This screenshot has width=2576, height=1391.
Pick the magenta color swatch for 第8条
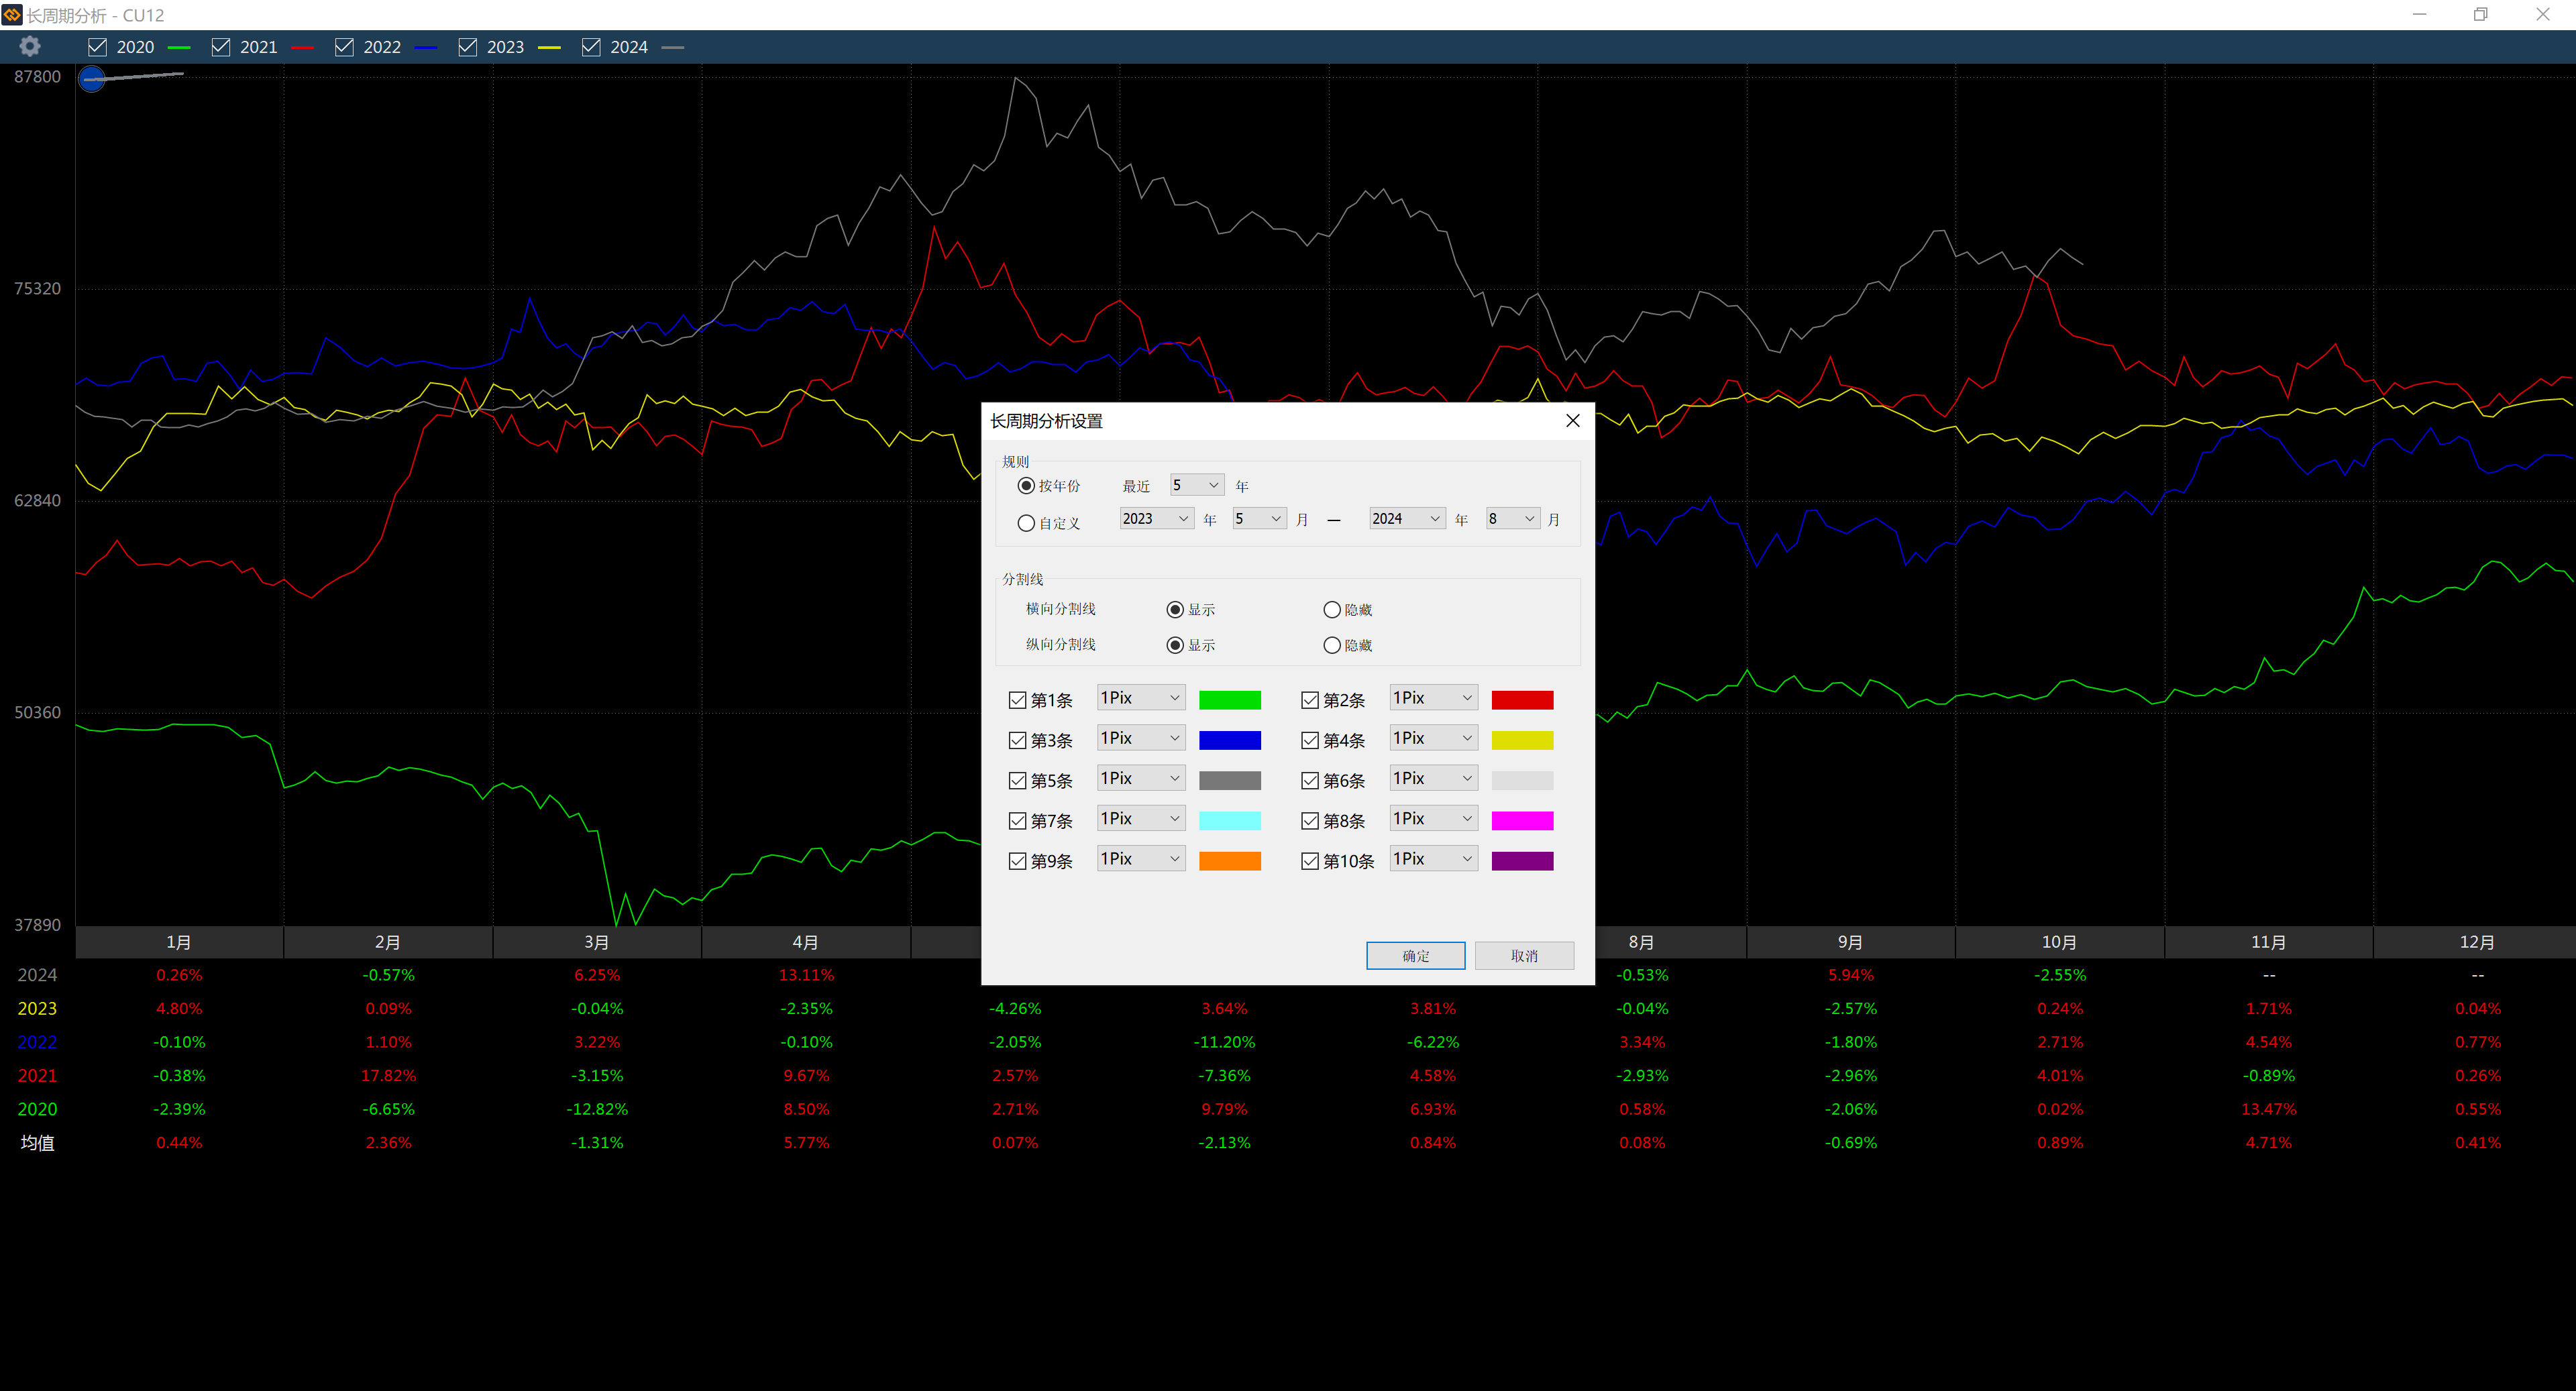click(1522, 821)
